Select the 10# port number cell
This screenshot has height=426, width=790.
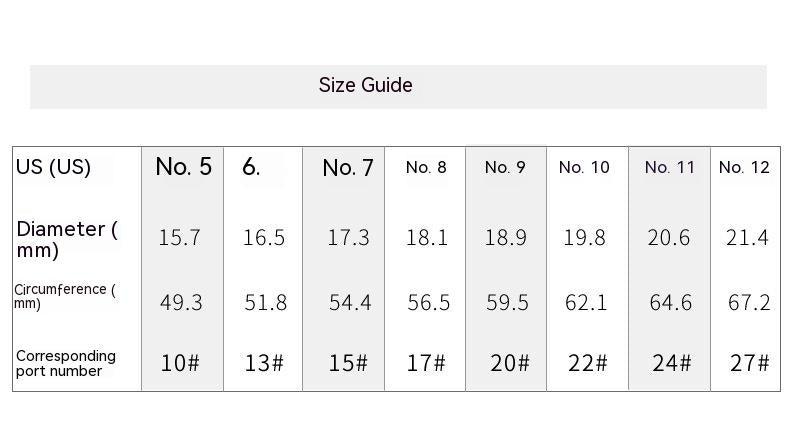click(x=180, y=363)
